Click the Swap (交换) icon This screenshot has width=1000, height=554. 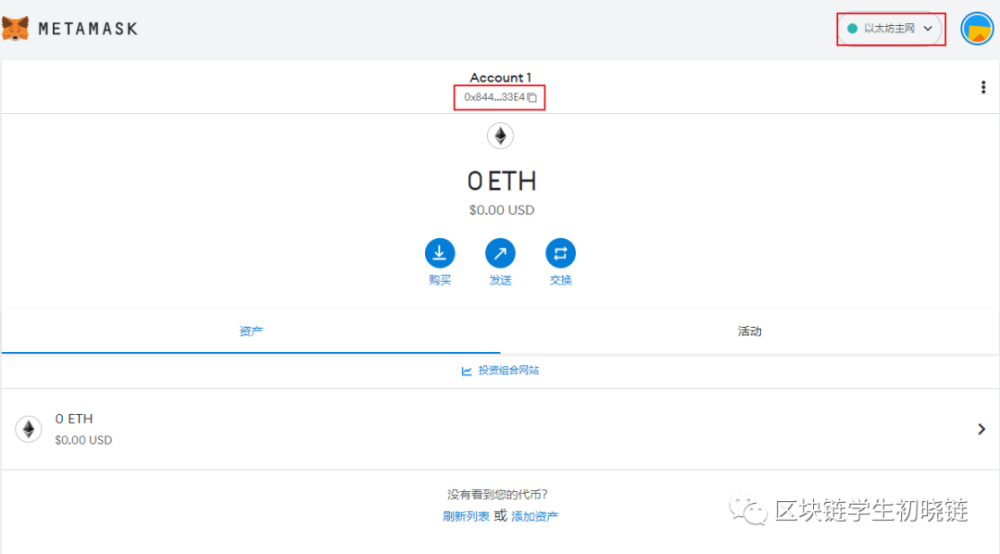click(x=561, y=253)
